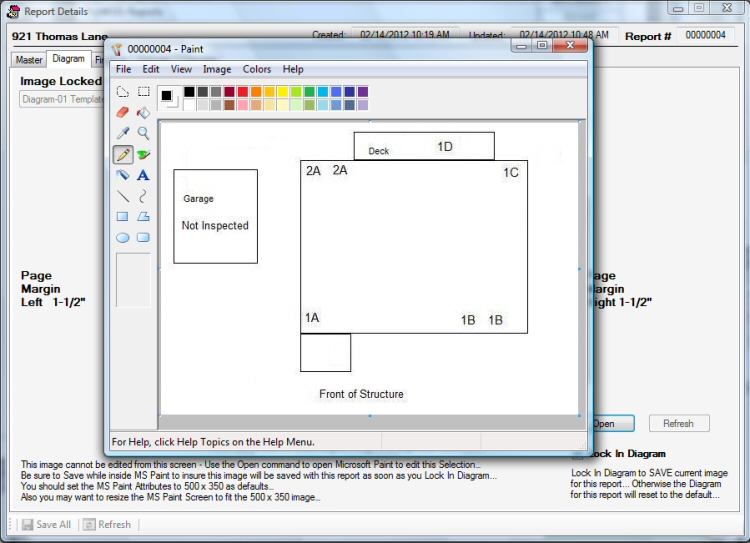Viewport: 750px width, 543px height.
Task: Pick the white color swatch
Action: (x=189, y=105)
